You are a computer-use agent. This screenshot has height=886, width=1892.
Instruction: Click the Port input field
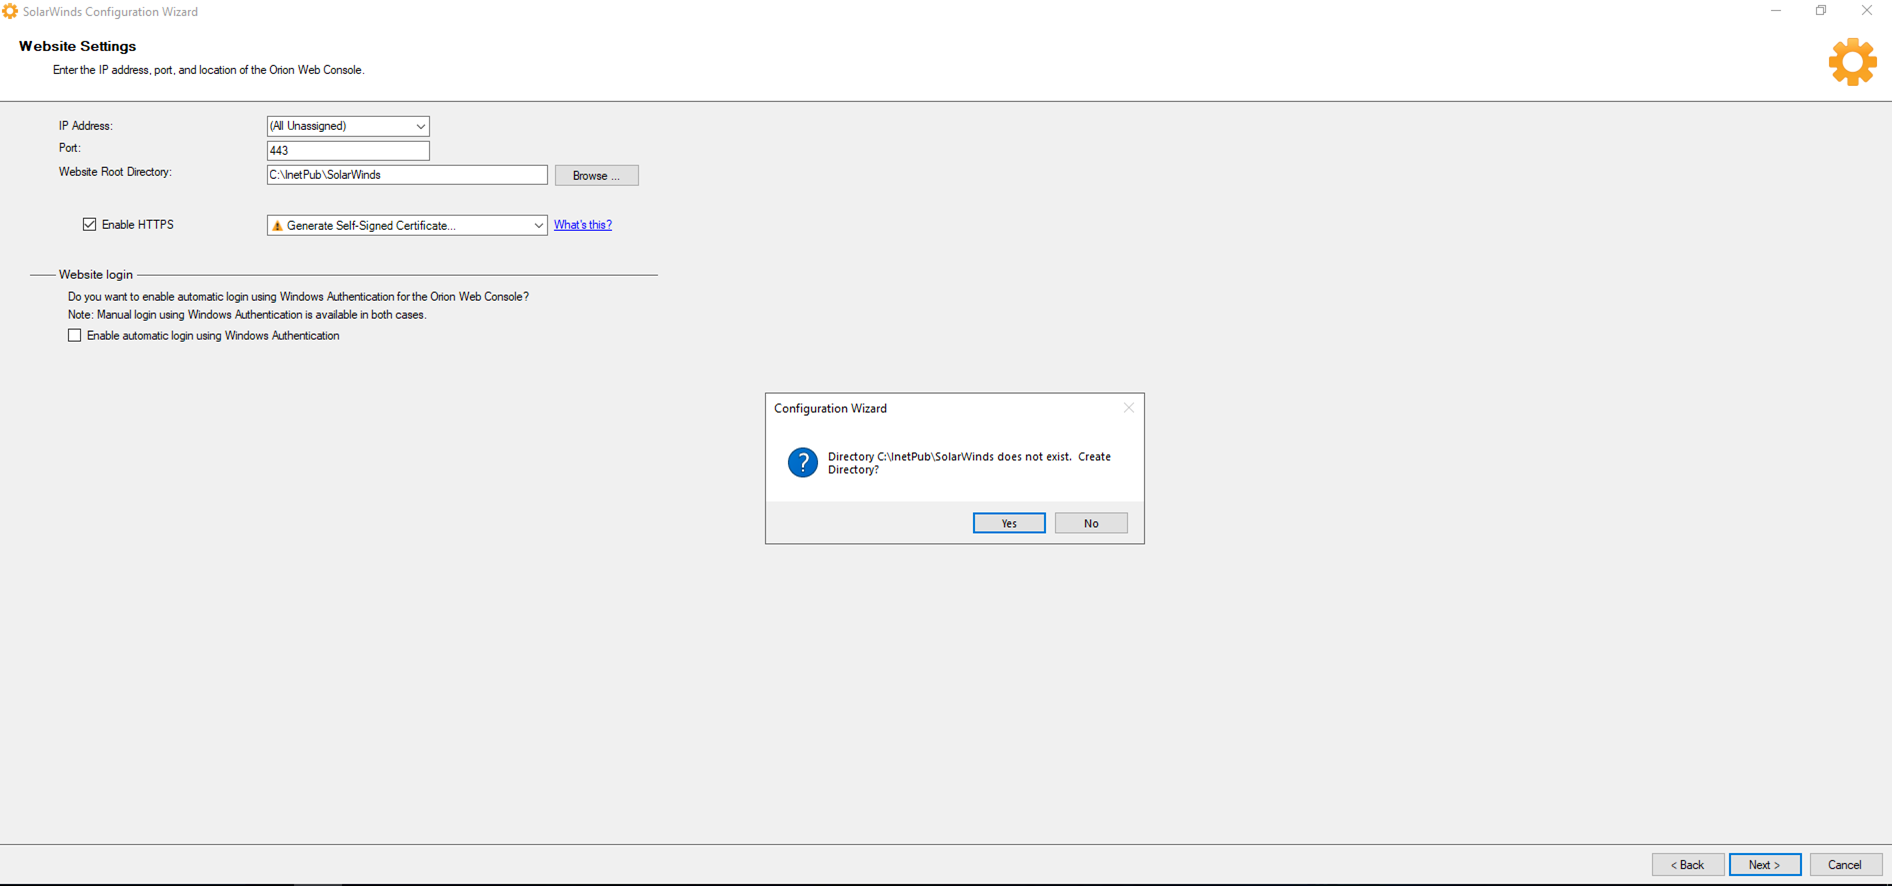(348, 151)
